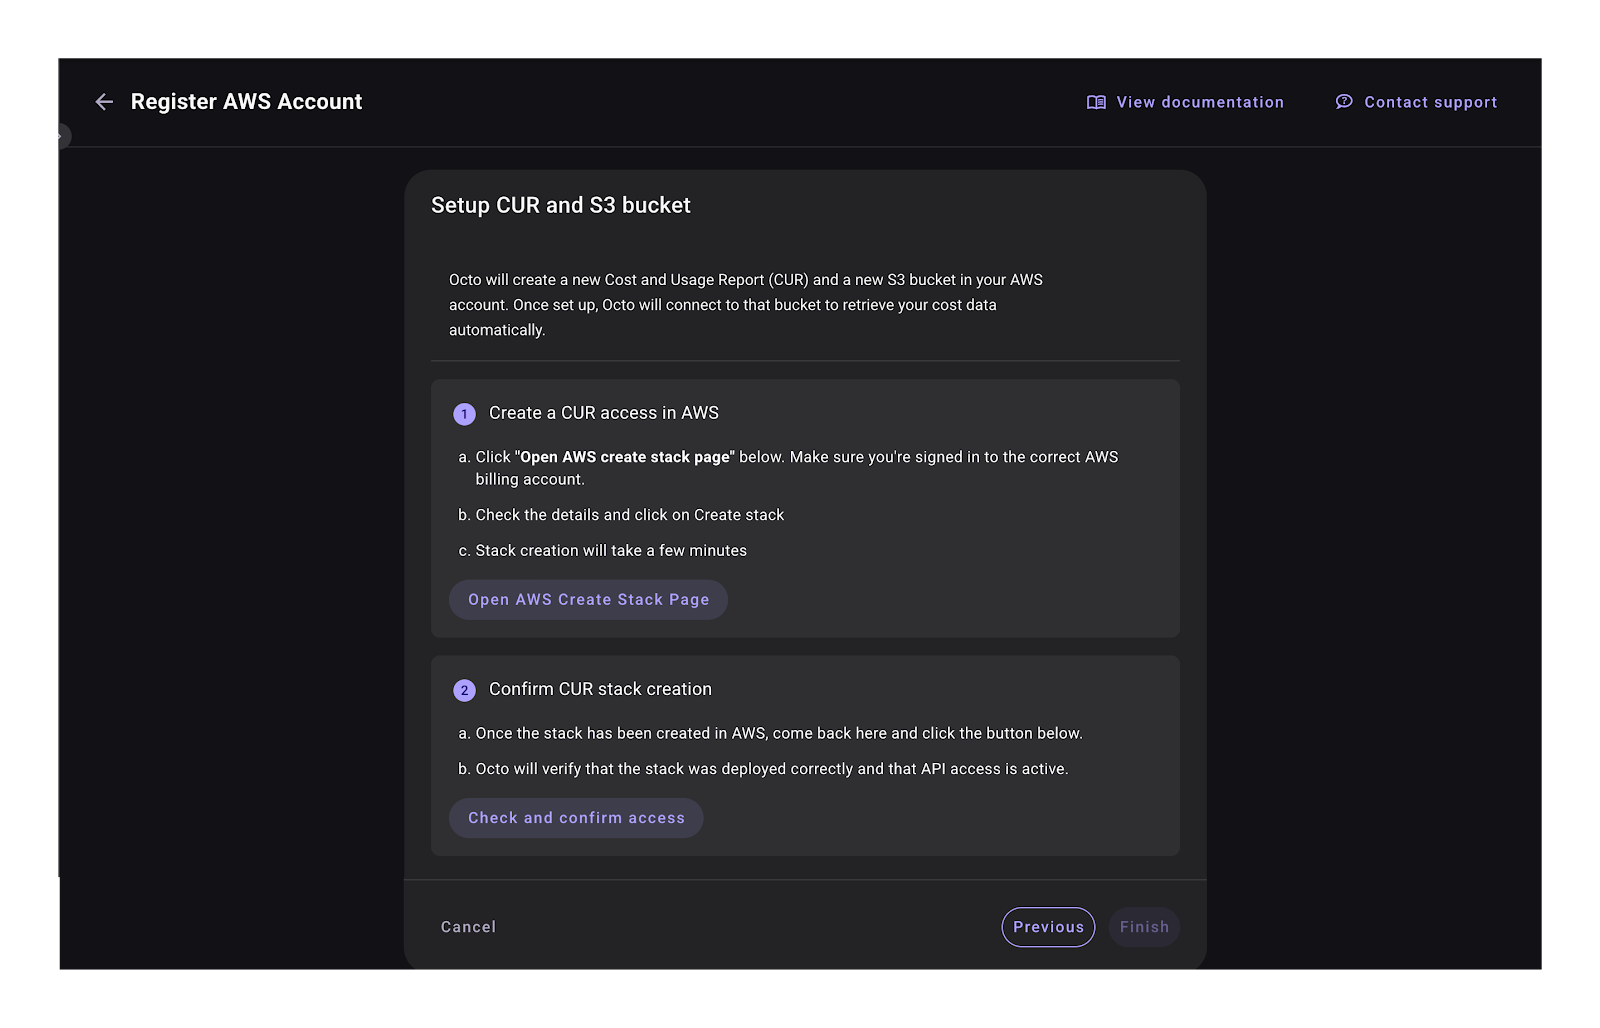Go back using the Previous button
This screenshot has width=1600, height=1028.
(x=1048, y=926)
